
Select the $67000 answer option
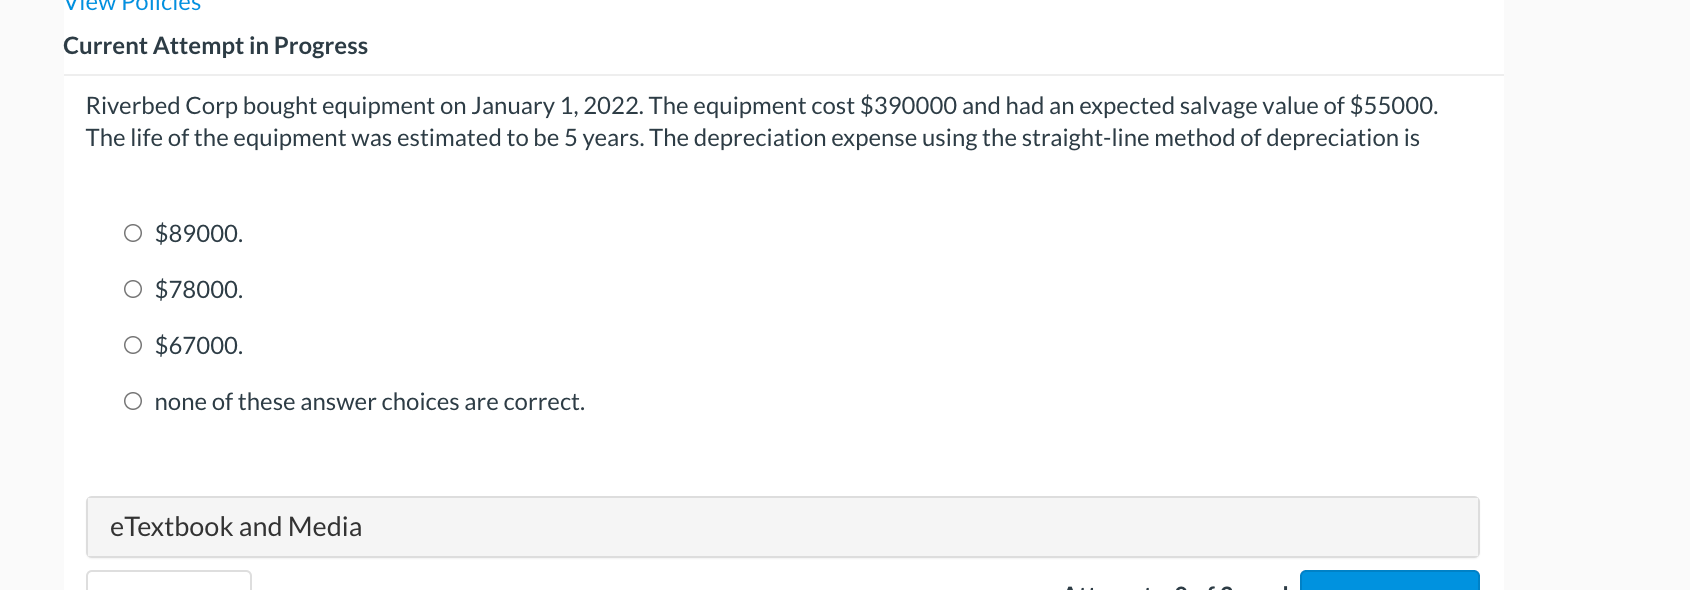click(x=197, y=345)
